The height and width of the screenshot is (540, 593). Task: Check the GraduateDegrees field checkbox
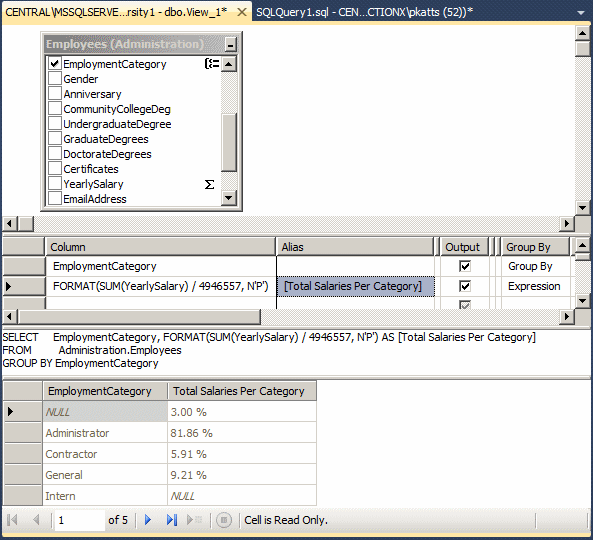(55, 138)
